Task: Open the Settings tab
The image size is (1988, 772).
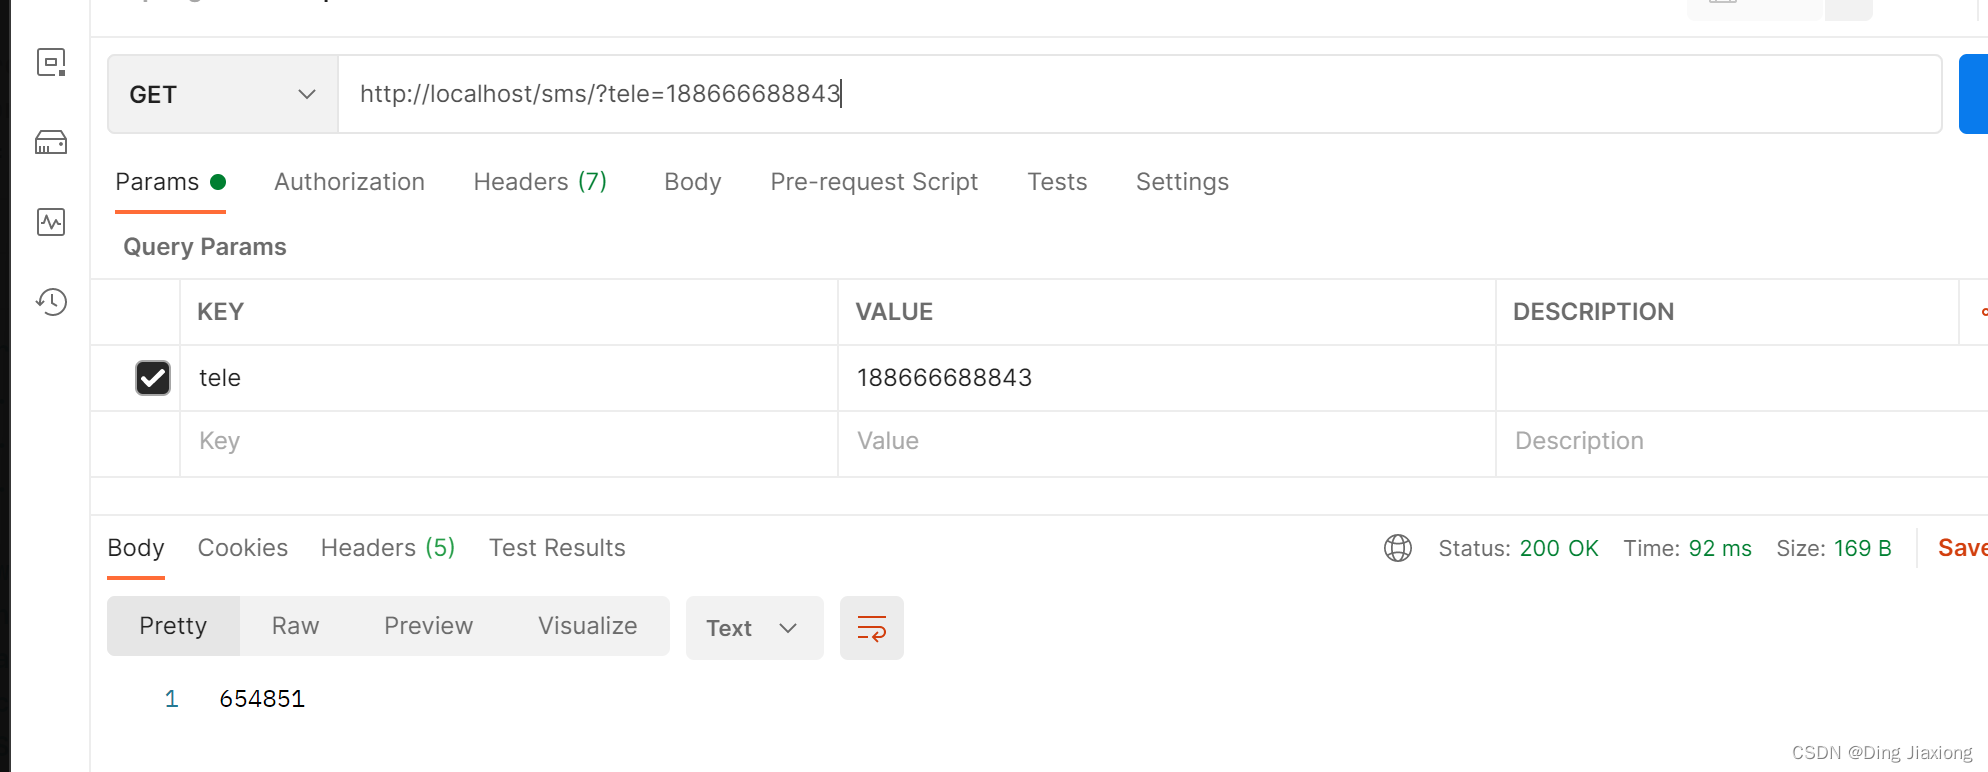Action: (1182, 182)
